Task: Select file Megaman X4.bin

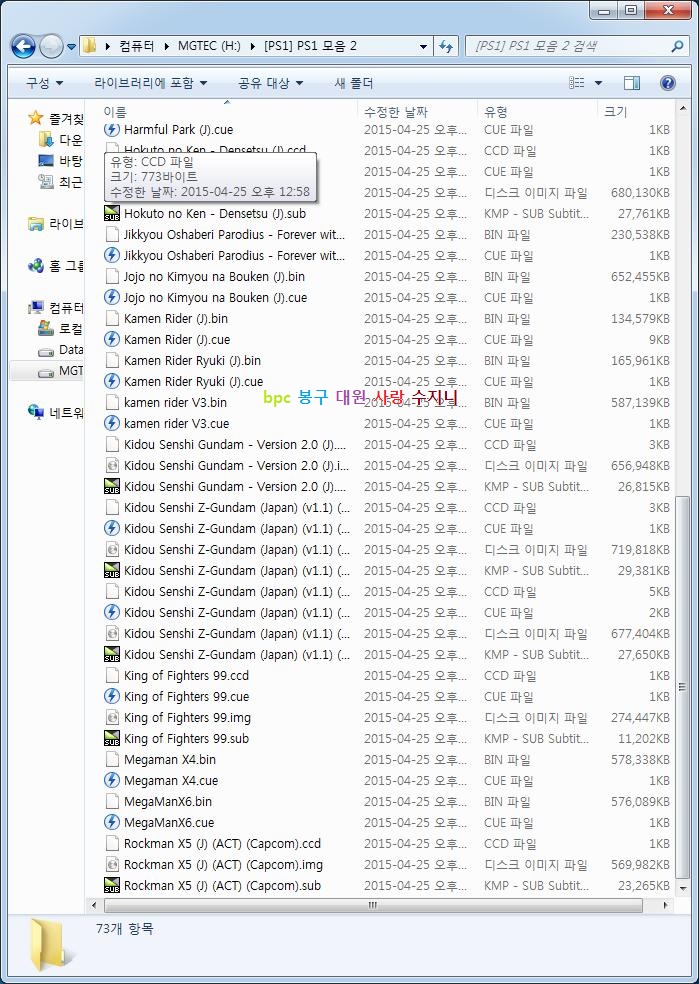Action: point(170,760)
